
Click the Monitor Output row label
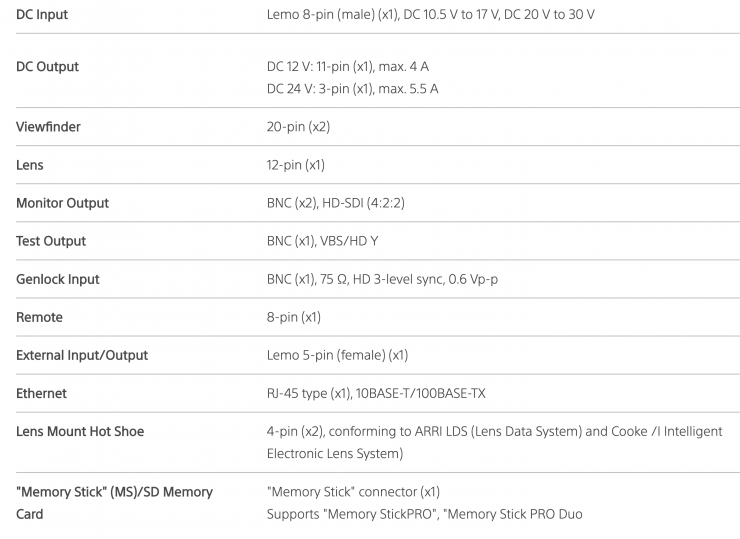tap(62, 203)
